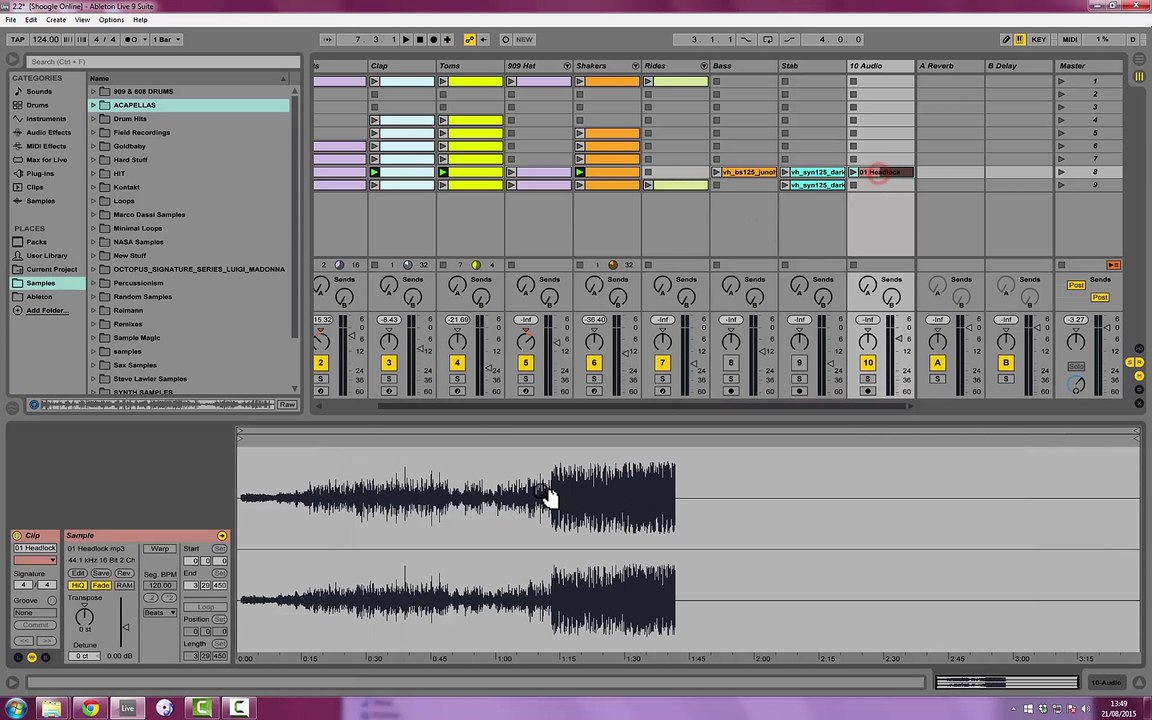The height and width of the screenshot is (720, 1152).
Task: Click the Stop All Clips button on Master
Action: pyautogui.click(x=1061, y=264)
